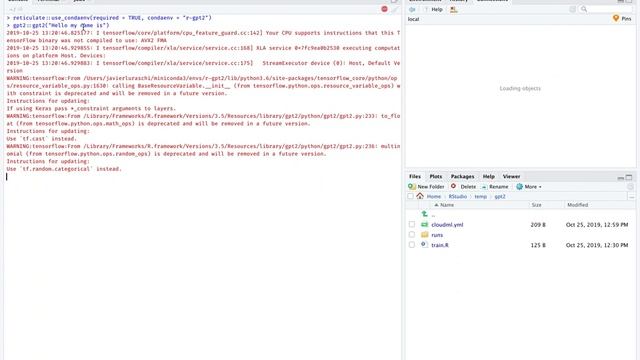The height and width of the screenshot is (360, 640).
Task: Toggle the select-all files checkbox
Action: click(410, 196)
